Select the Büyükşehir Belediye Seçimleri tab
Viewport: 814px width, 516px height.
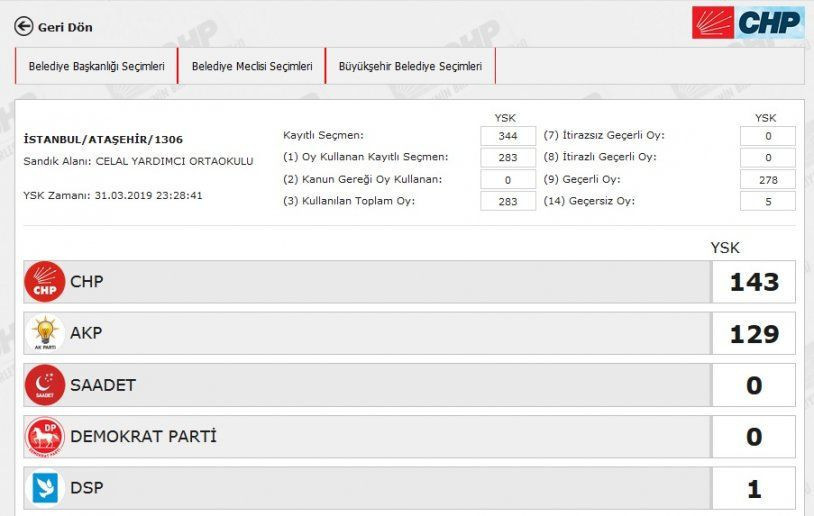click(410, 66)
